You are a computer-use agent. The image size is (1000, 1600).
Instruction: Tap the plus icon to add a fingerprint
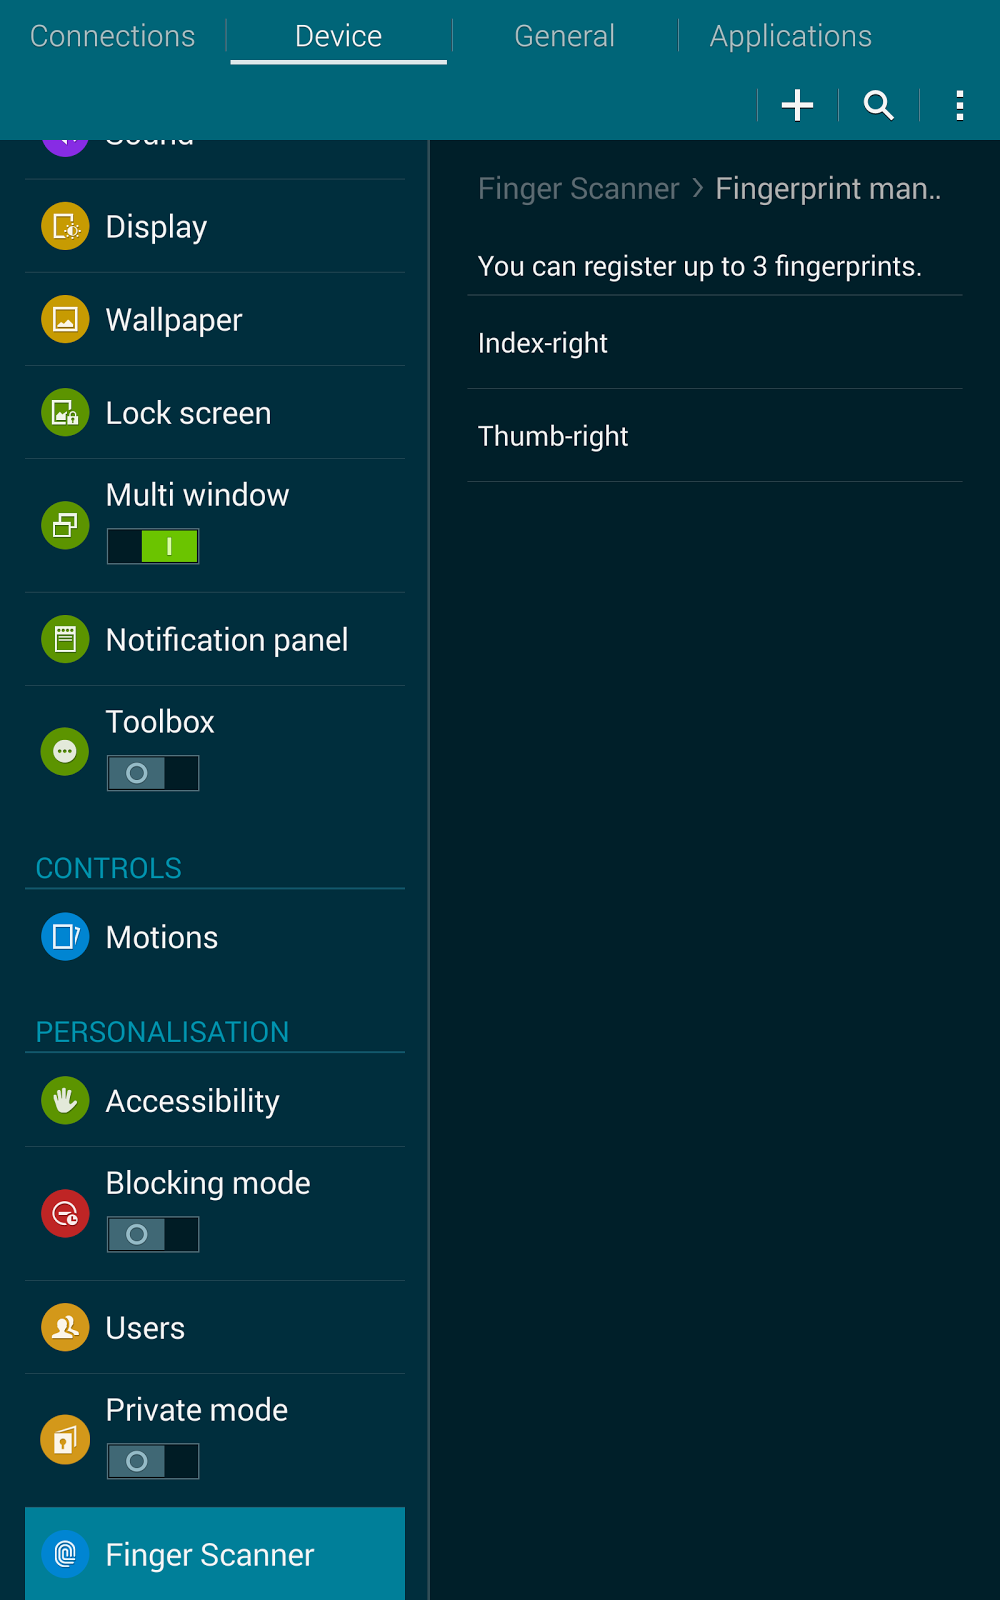[797, 105]
